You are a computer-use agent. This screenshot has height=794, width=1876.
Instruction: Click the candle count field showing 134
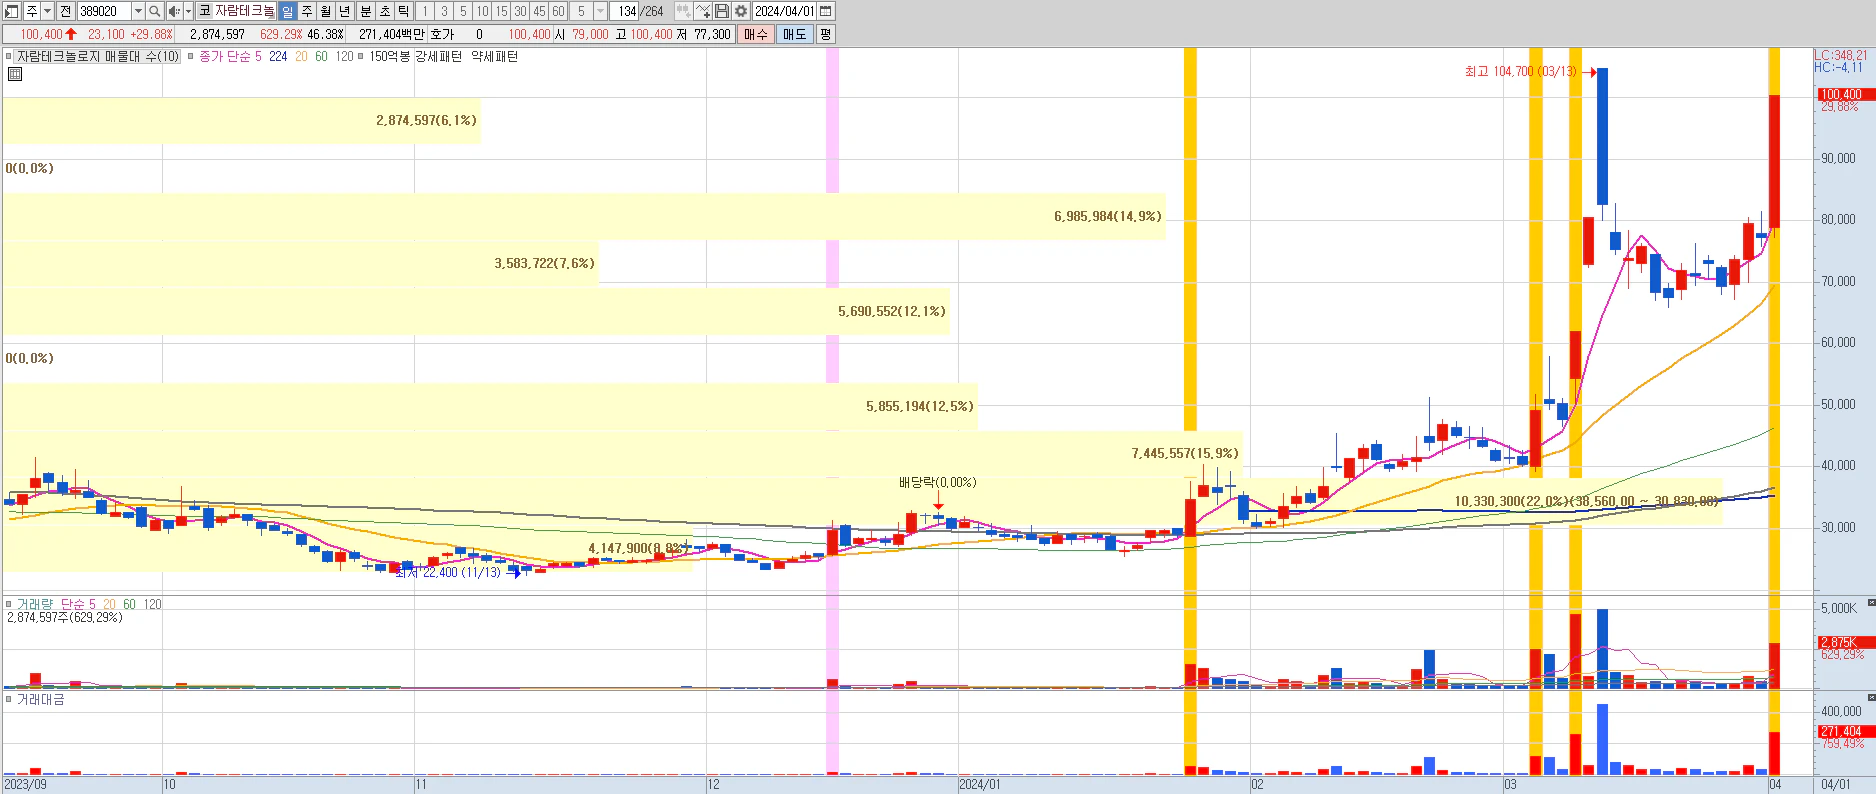click(x=624, y=11)
